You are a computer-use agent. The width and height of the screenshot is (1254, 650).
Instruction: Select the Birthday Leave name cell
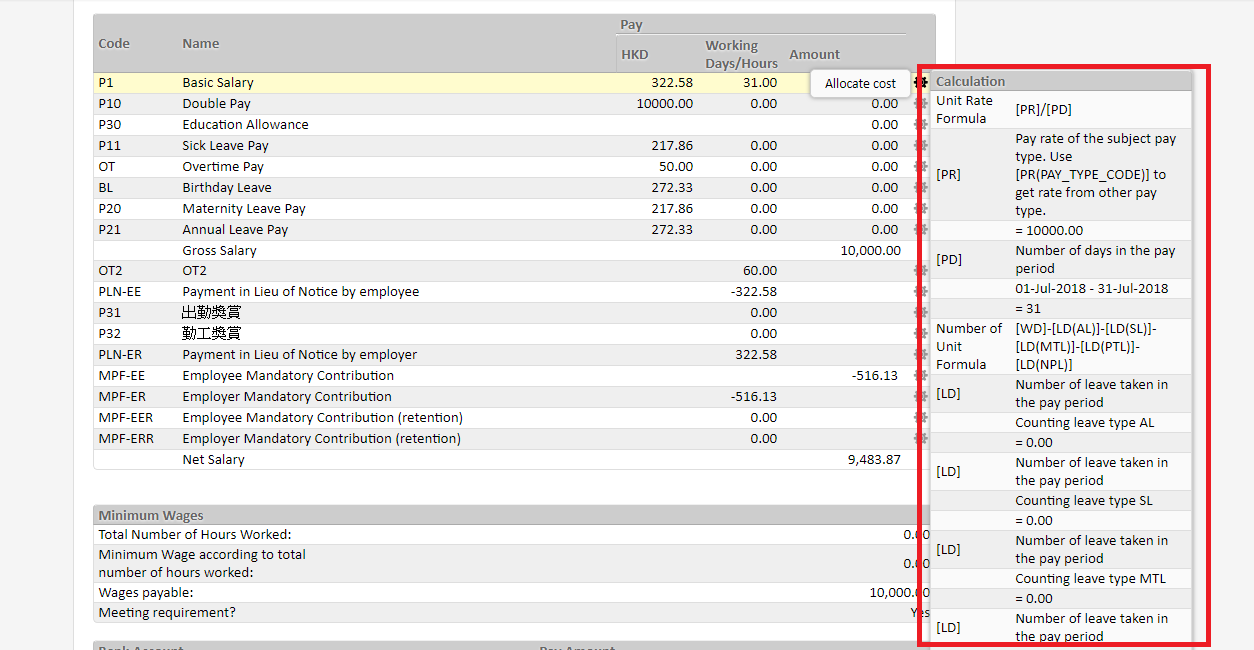[227, 188]
